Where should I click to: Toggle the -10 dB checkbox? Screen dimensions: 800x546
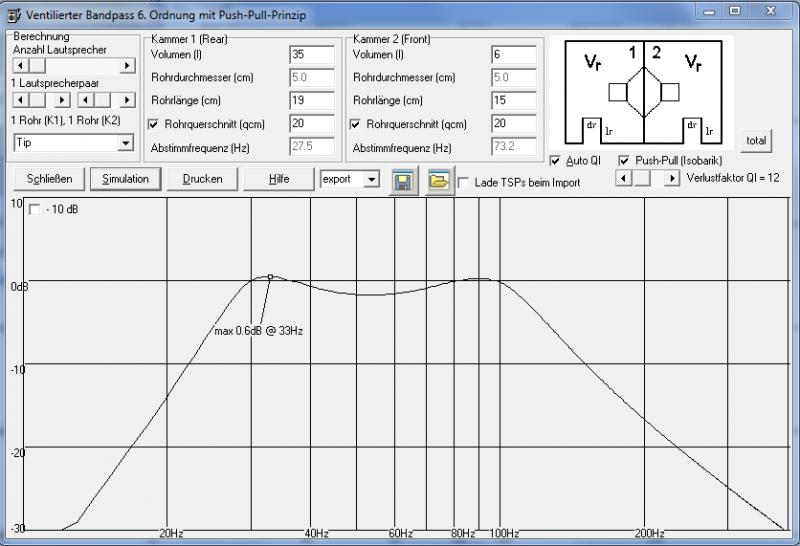(35, 210)
